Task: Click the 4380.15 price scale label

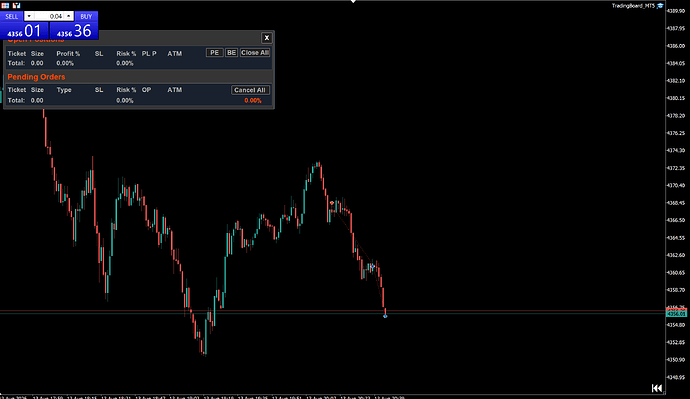Action: click(676, 98)
